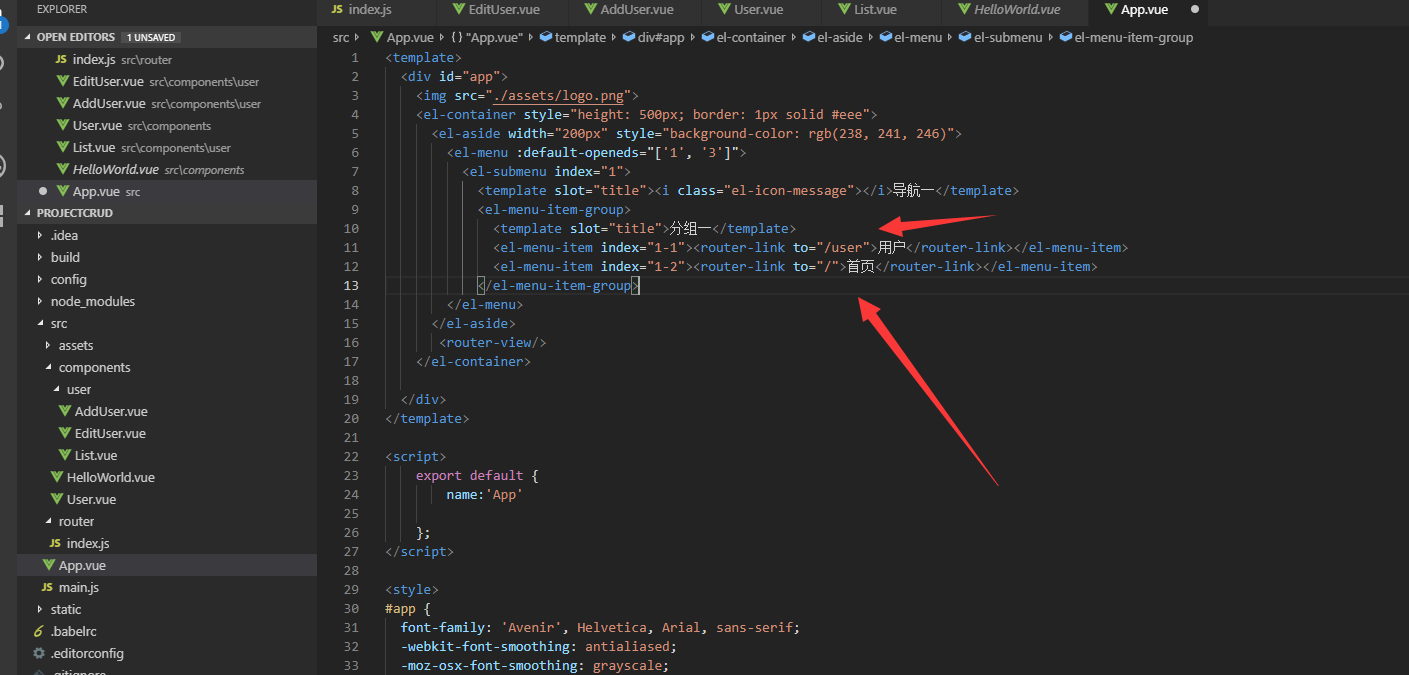
Task: Click the JS icon of router index.js in tree
Action: click(x=55, y=543)
